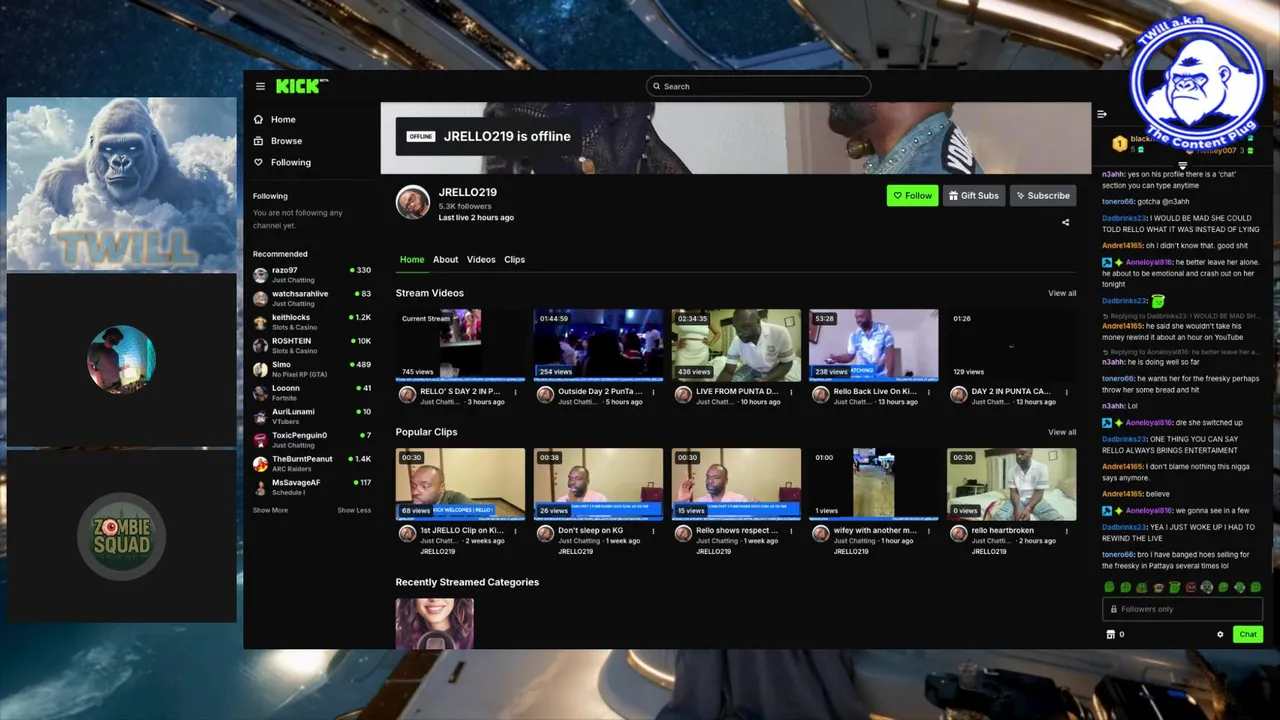Open the Looonn recommended channel

[x=311, y=392]
